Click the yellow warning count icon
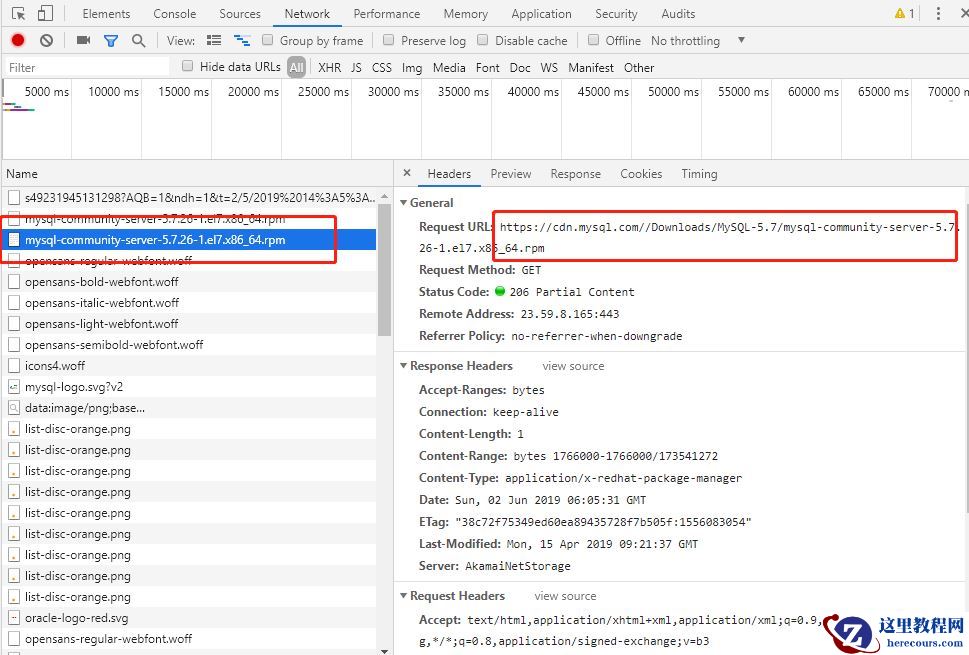The width and height of the screenshot is (969, 655). click(x=904, y=14)
